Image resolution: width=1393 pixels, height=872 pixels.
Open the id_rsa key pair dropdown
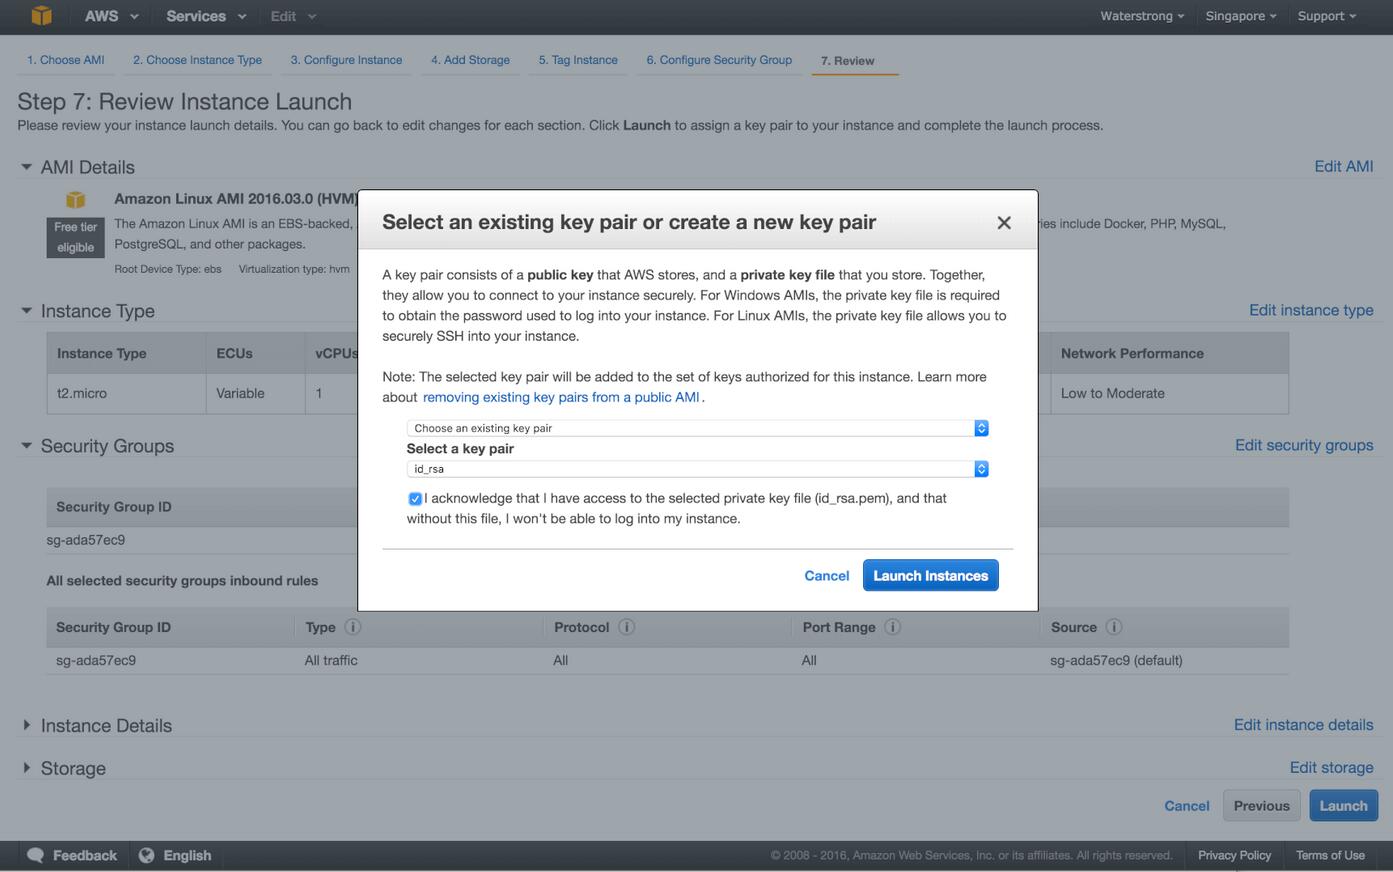coord(698,469)
